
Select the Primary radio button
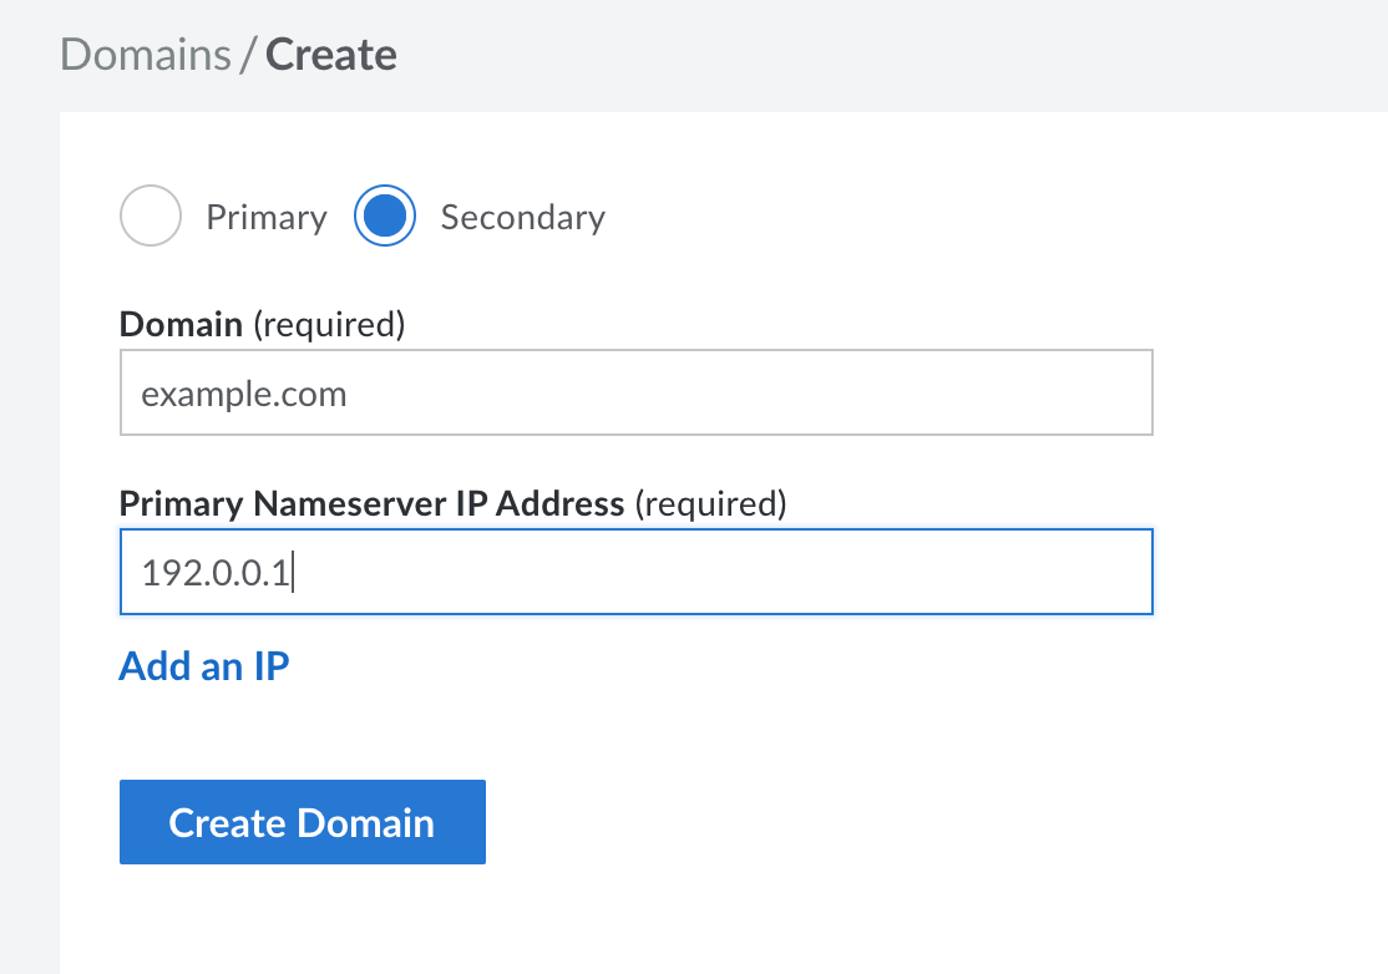pyautogui.click(x=150, y=216)
